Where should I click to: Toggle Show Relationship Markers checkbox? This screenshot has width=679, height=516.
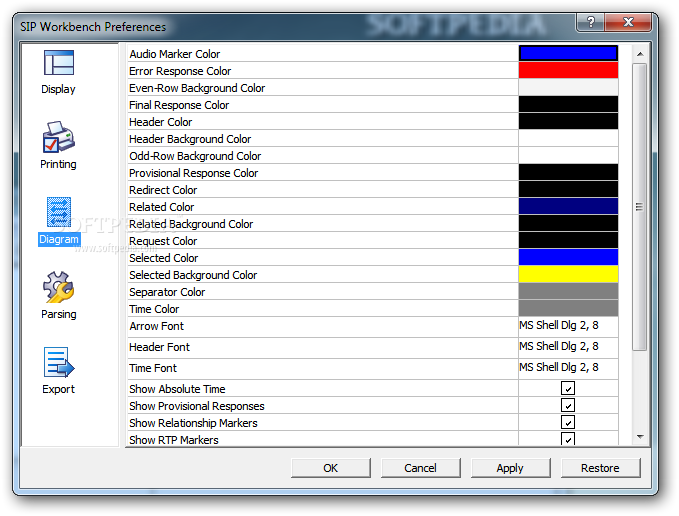click(568, 422)
